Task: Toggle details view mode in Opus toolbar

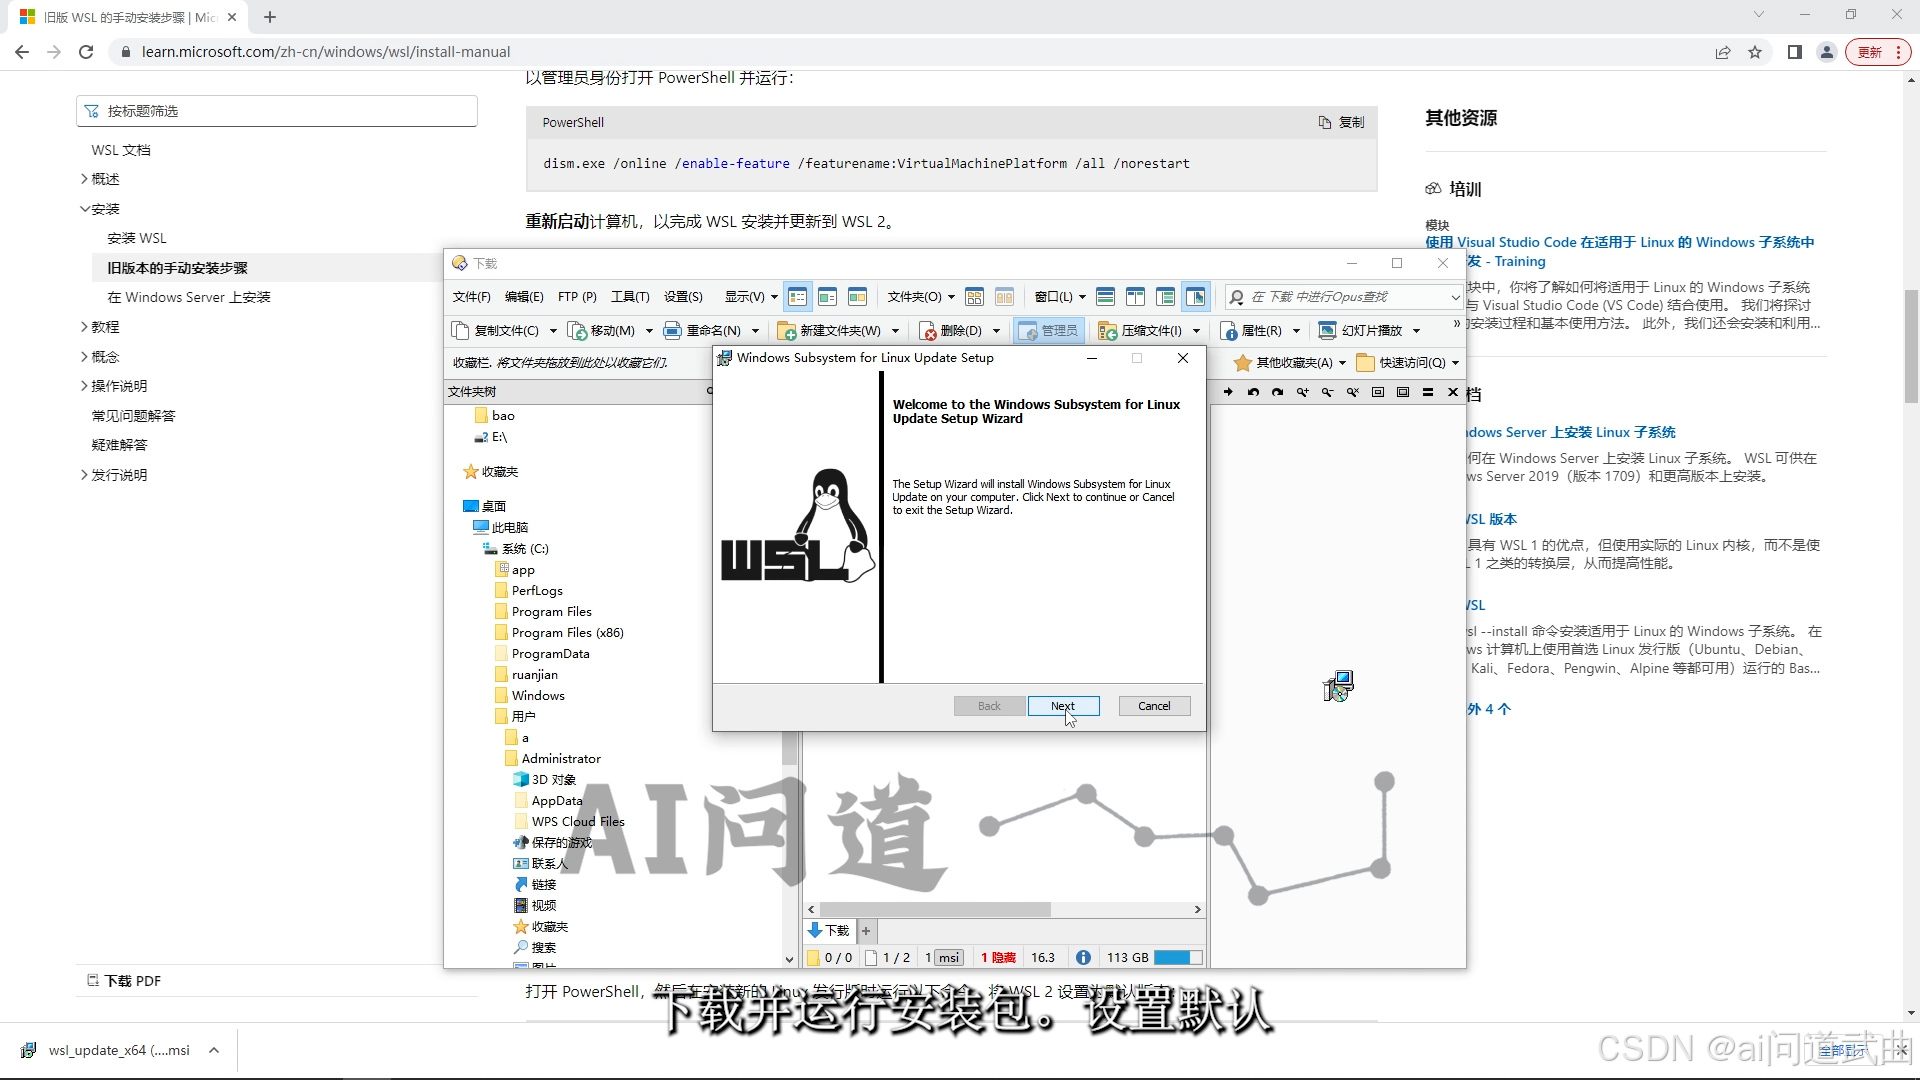Action: pos(797,297)
